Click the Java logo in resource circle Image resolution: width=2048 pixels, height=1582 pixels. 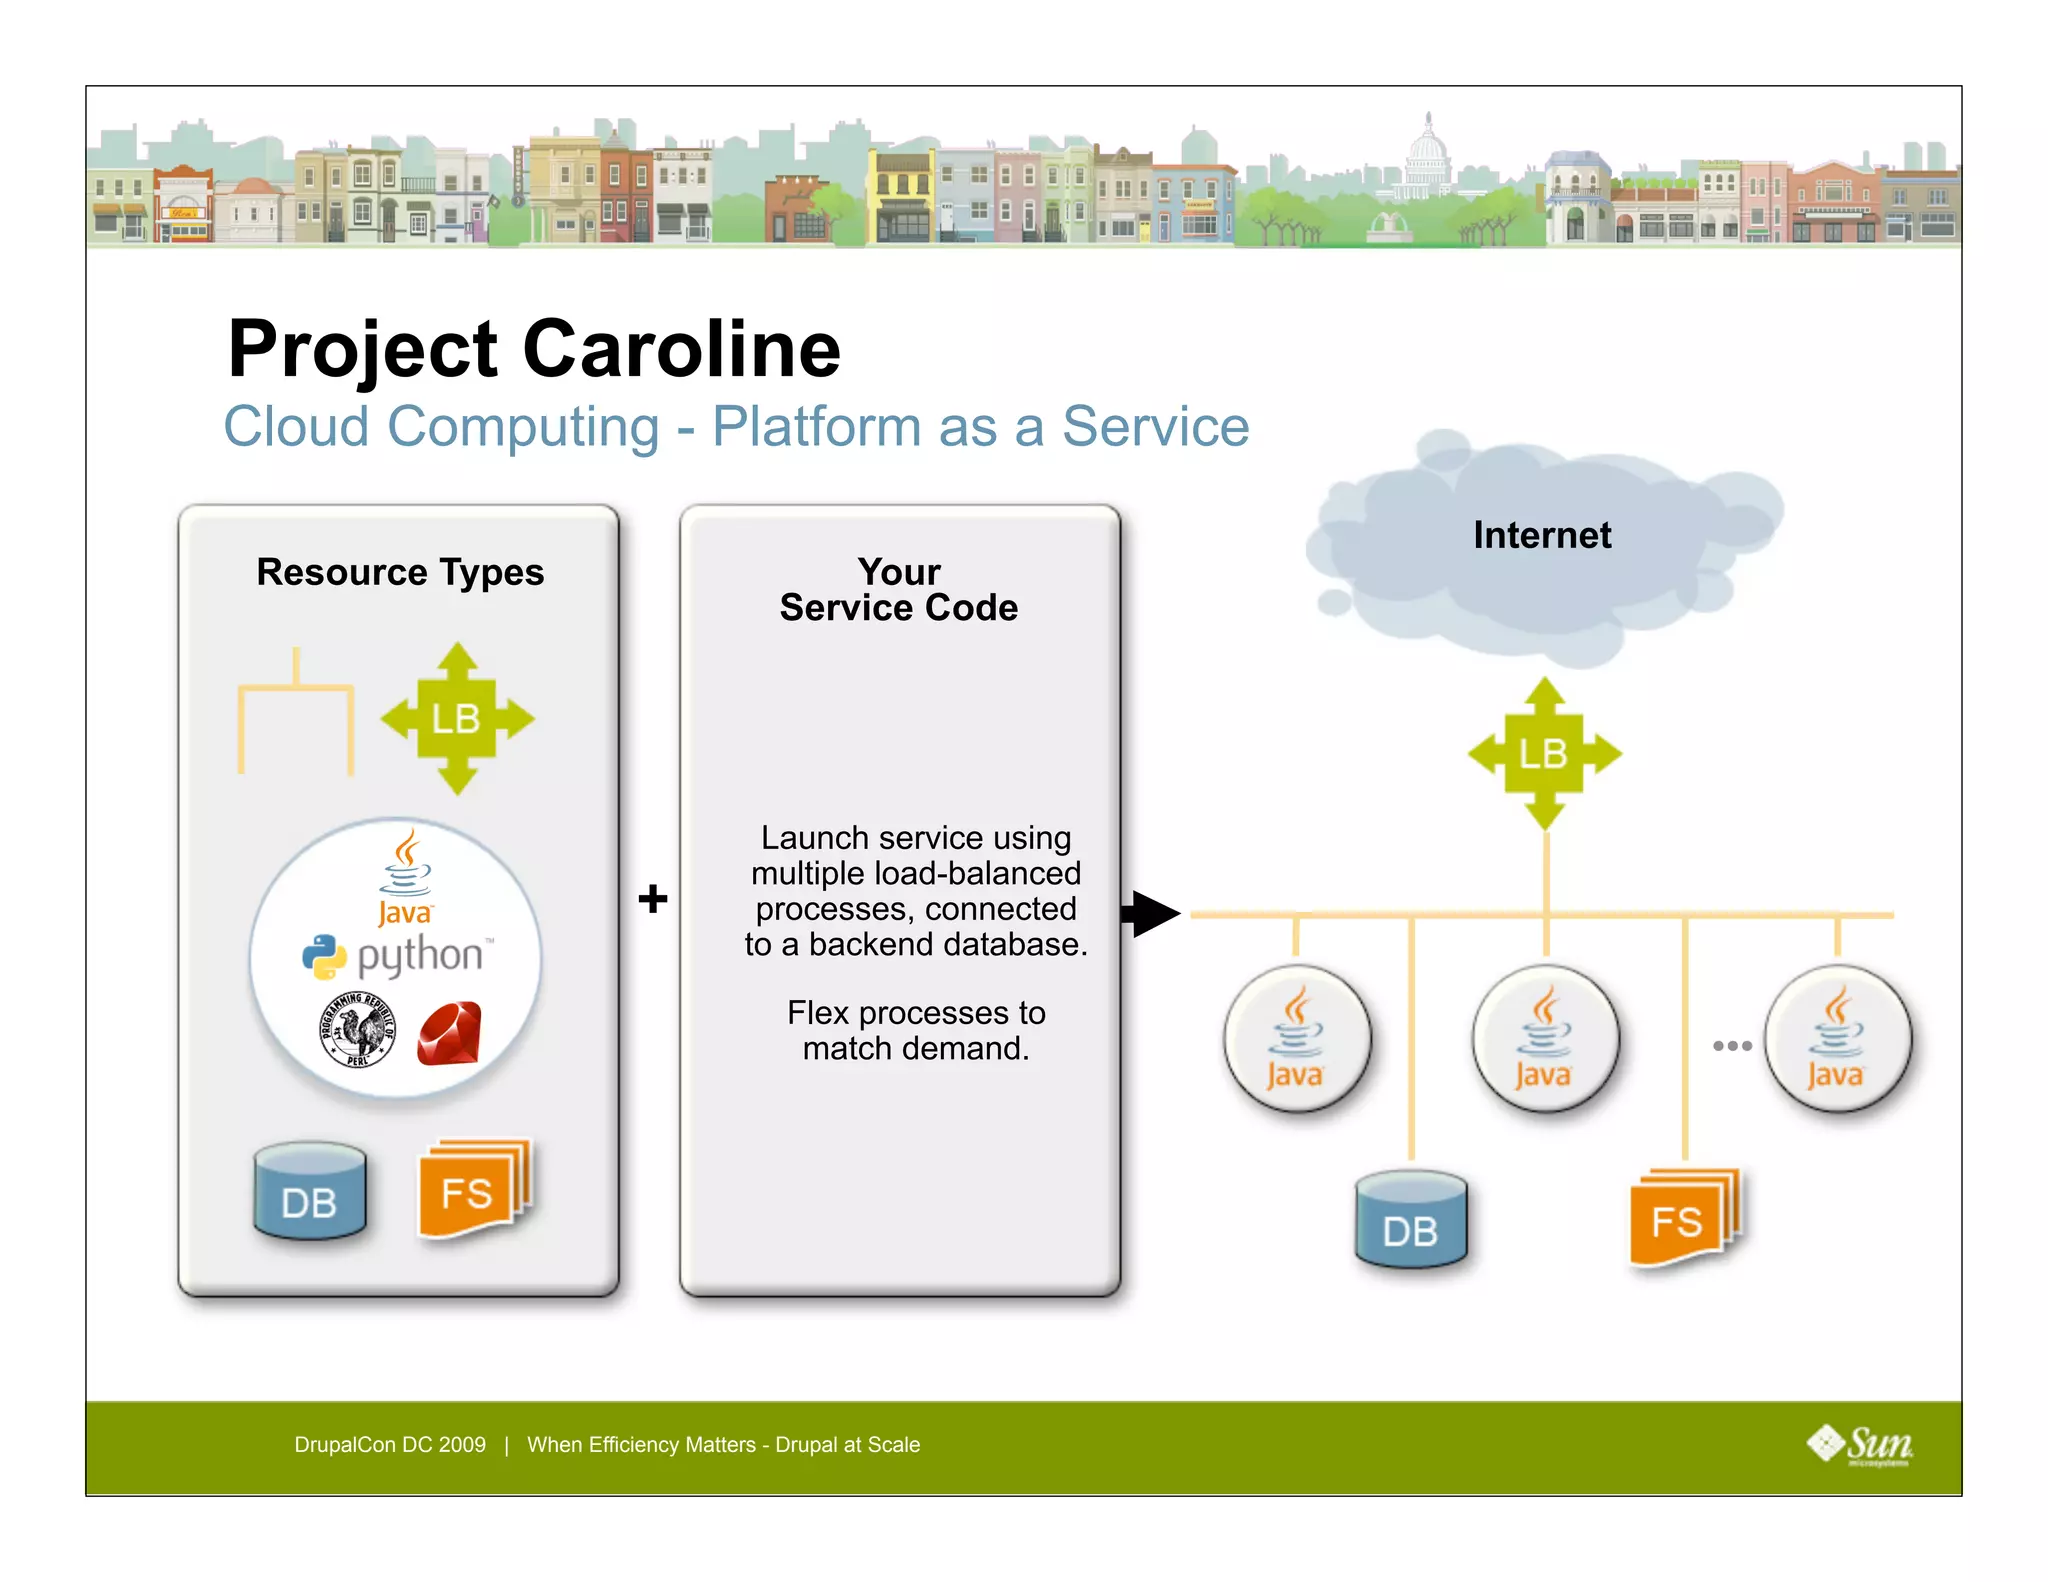(x=405, y=878)
